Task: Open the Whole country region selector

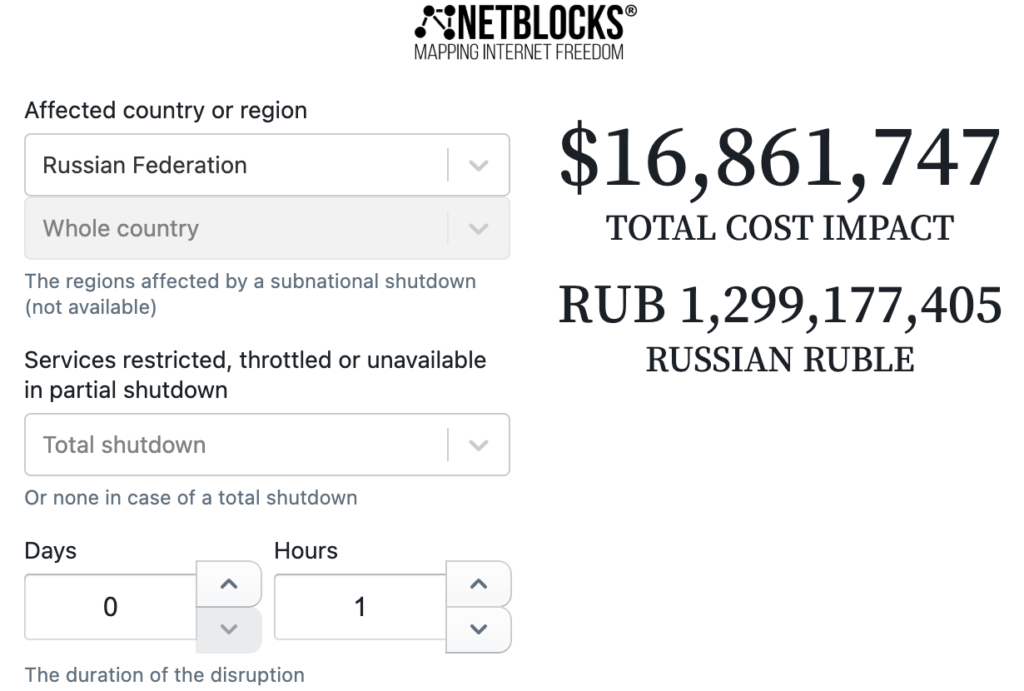Action: click(267, 229)
